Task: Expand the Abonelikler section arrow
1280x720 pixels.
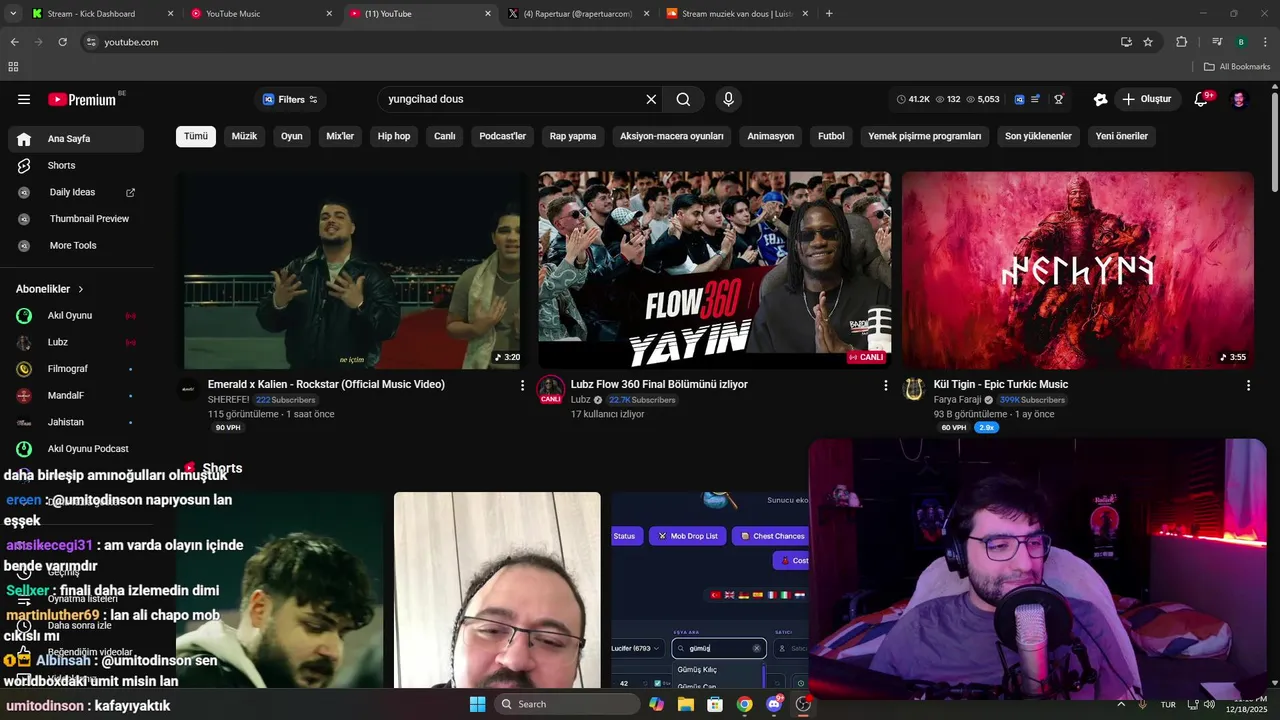Action: point(81,289)
